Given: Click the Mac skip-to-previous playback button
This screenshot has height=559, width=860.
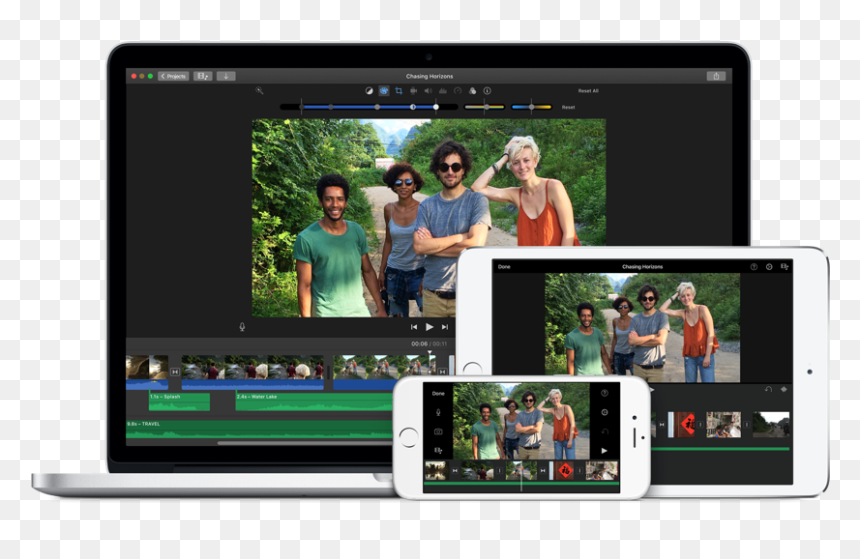Looking at the screenshot, I should click(x=414, y=327).
